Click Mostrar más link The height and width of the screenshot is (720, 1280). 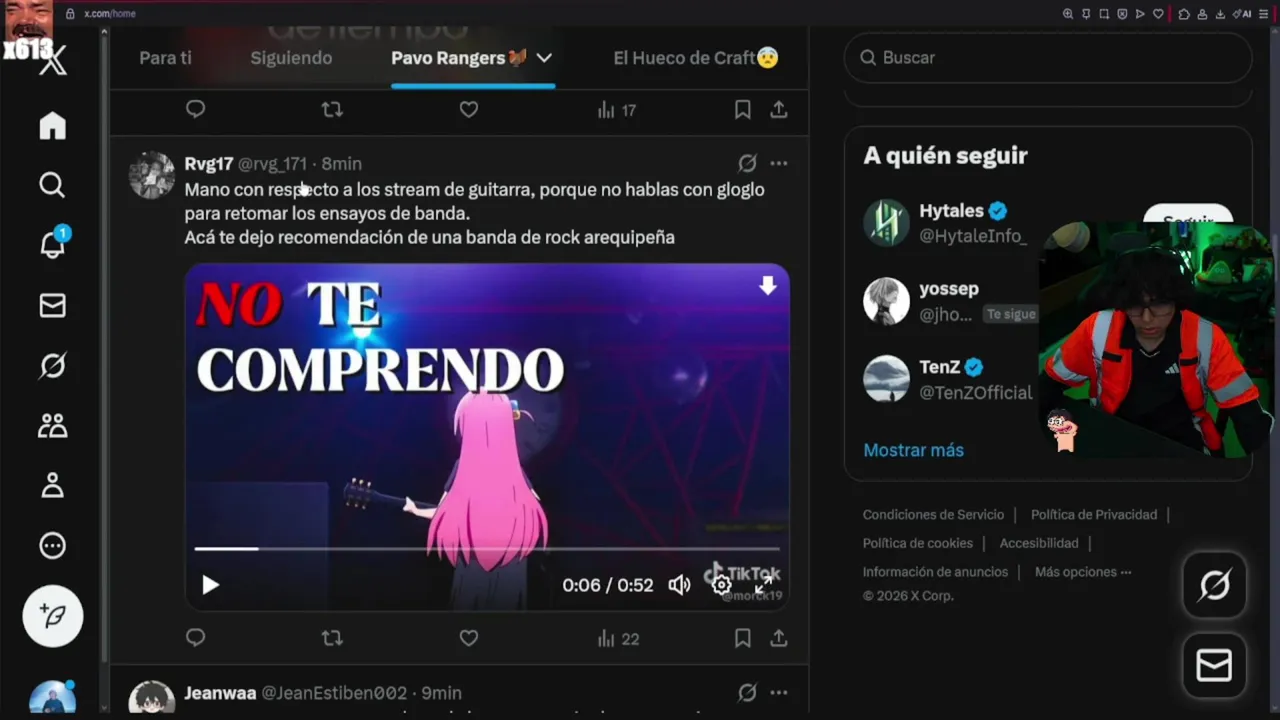pos(913,450)
